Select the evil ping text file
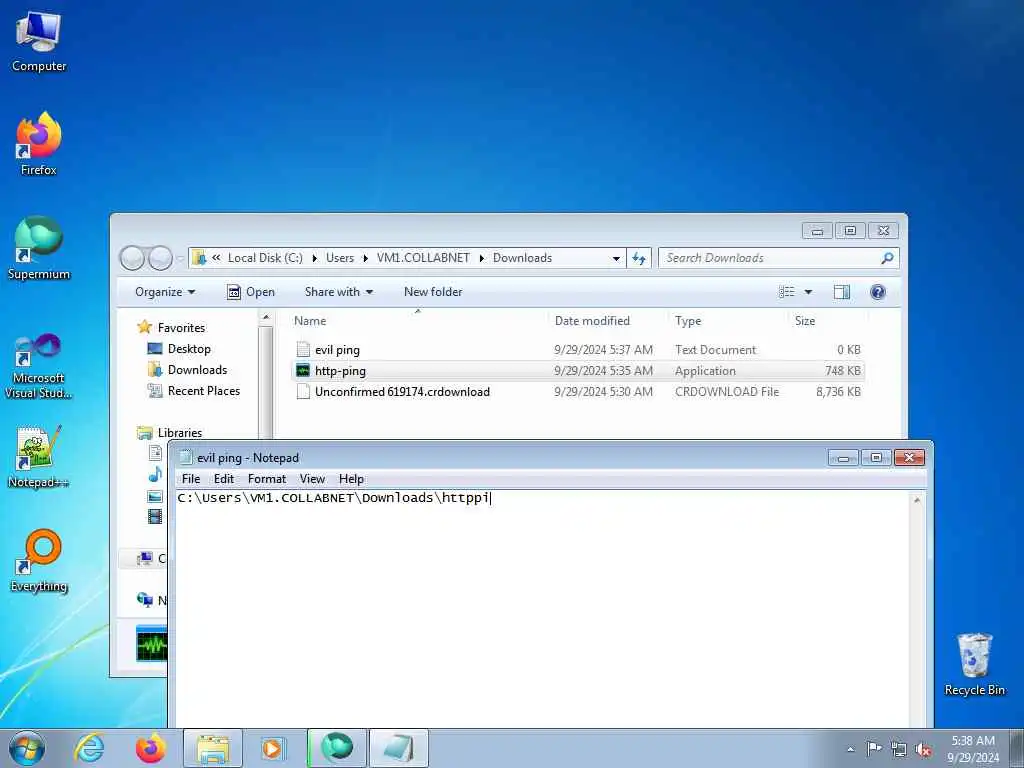The image size is (1024, 768). [578, 350]
